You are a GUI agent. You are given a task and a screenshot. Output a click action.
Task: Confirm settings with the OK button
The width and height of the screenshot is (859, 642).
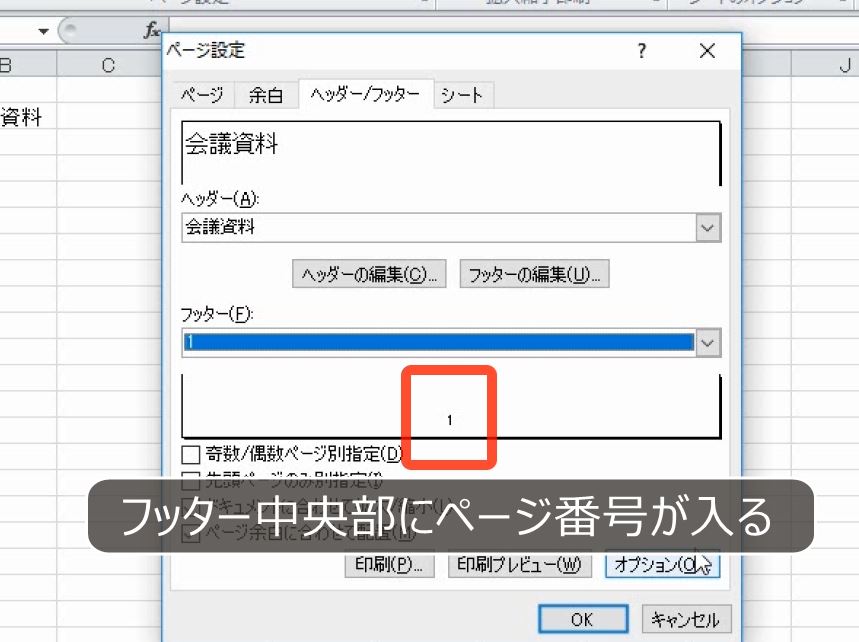(583, 619)
